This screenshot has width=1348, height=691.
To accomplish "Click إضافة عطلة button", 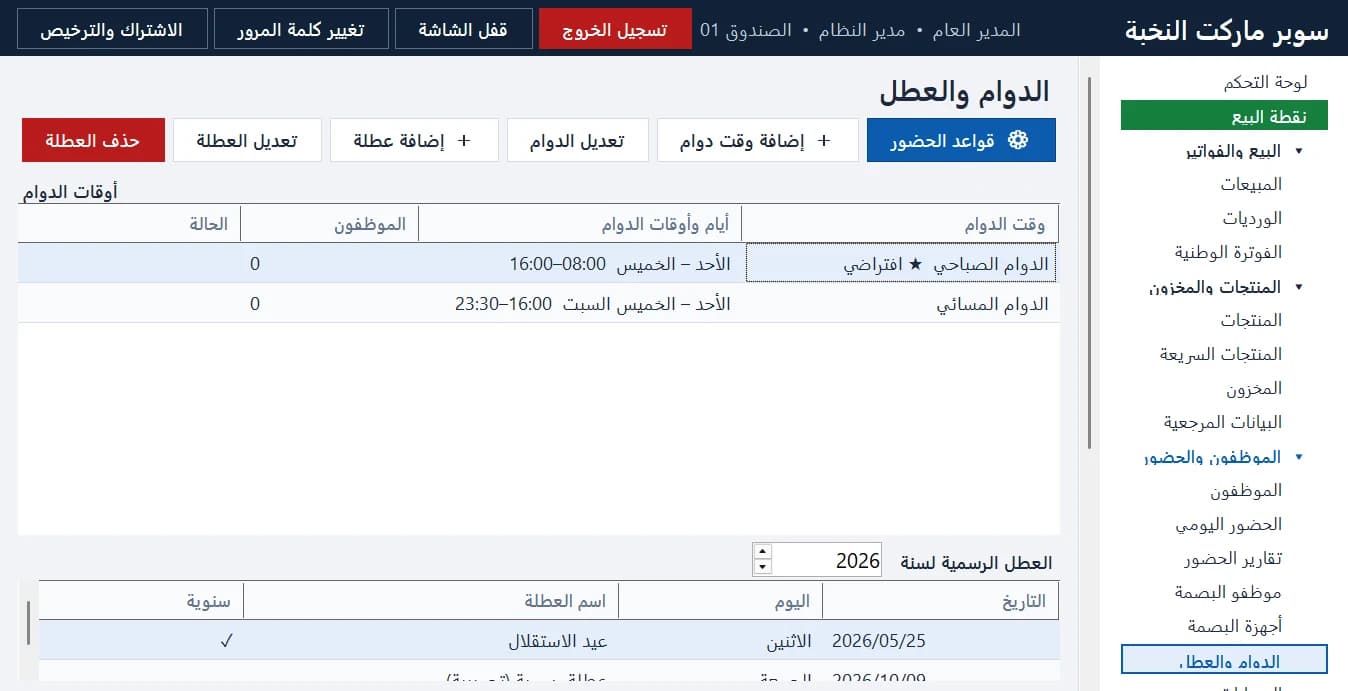I will tap(414, 141).
